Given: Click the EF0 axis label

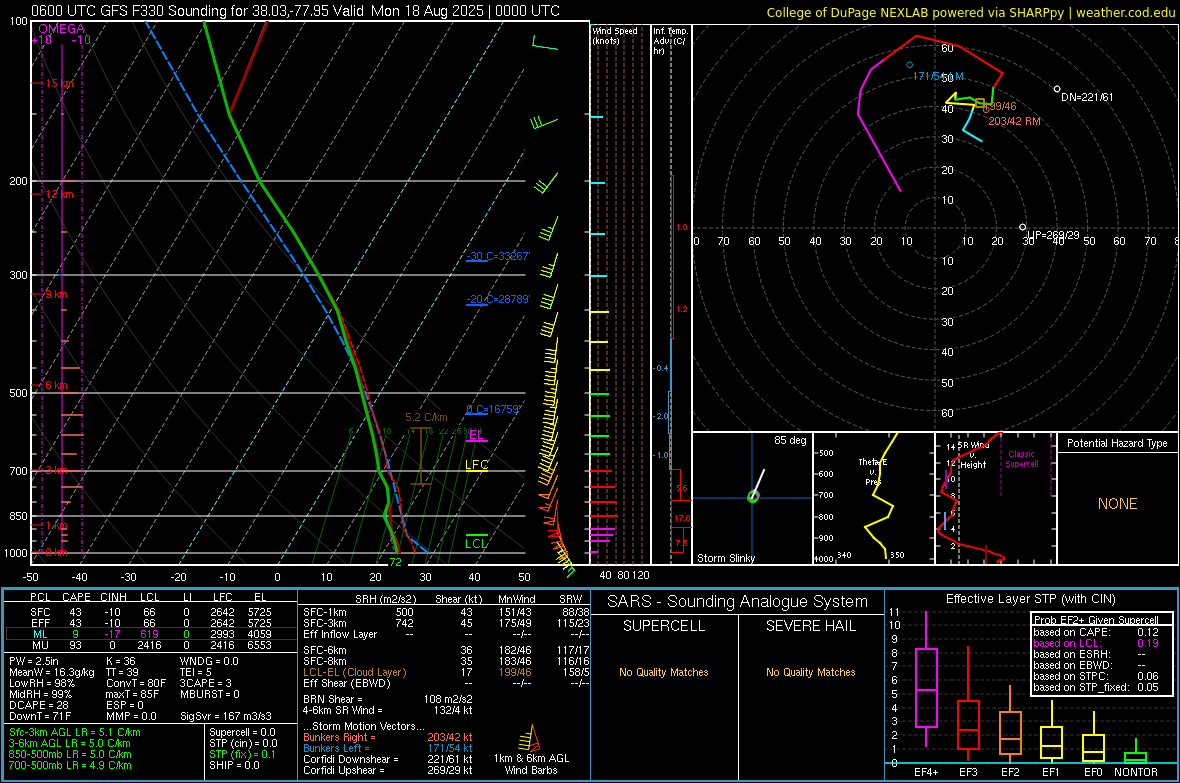Looking at the screenshot, I should coord(1093,772).
